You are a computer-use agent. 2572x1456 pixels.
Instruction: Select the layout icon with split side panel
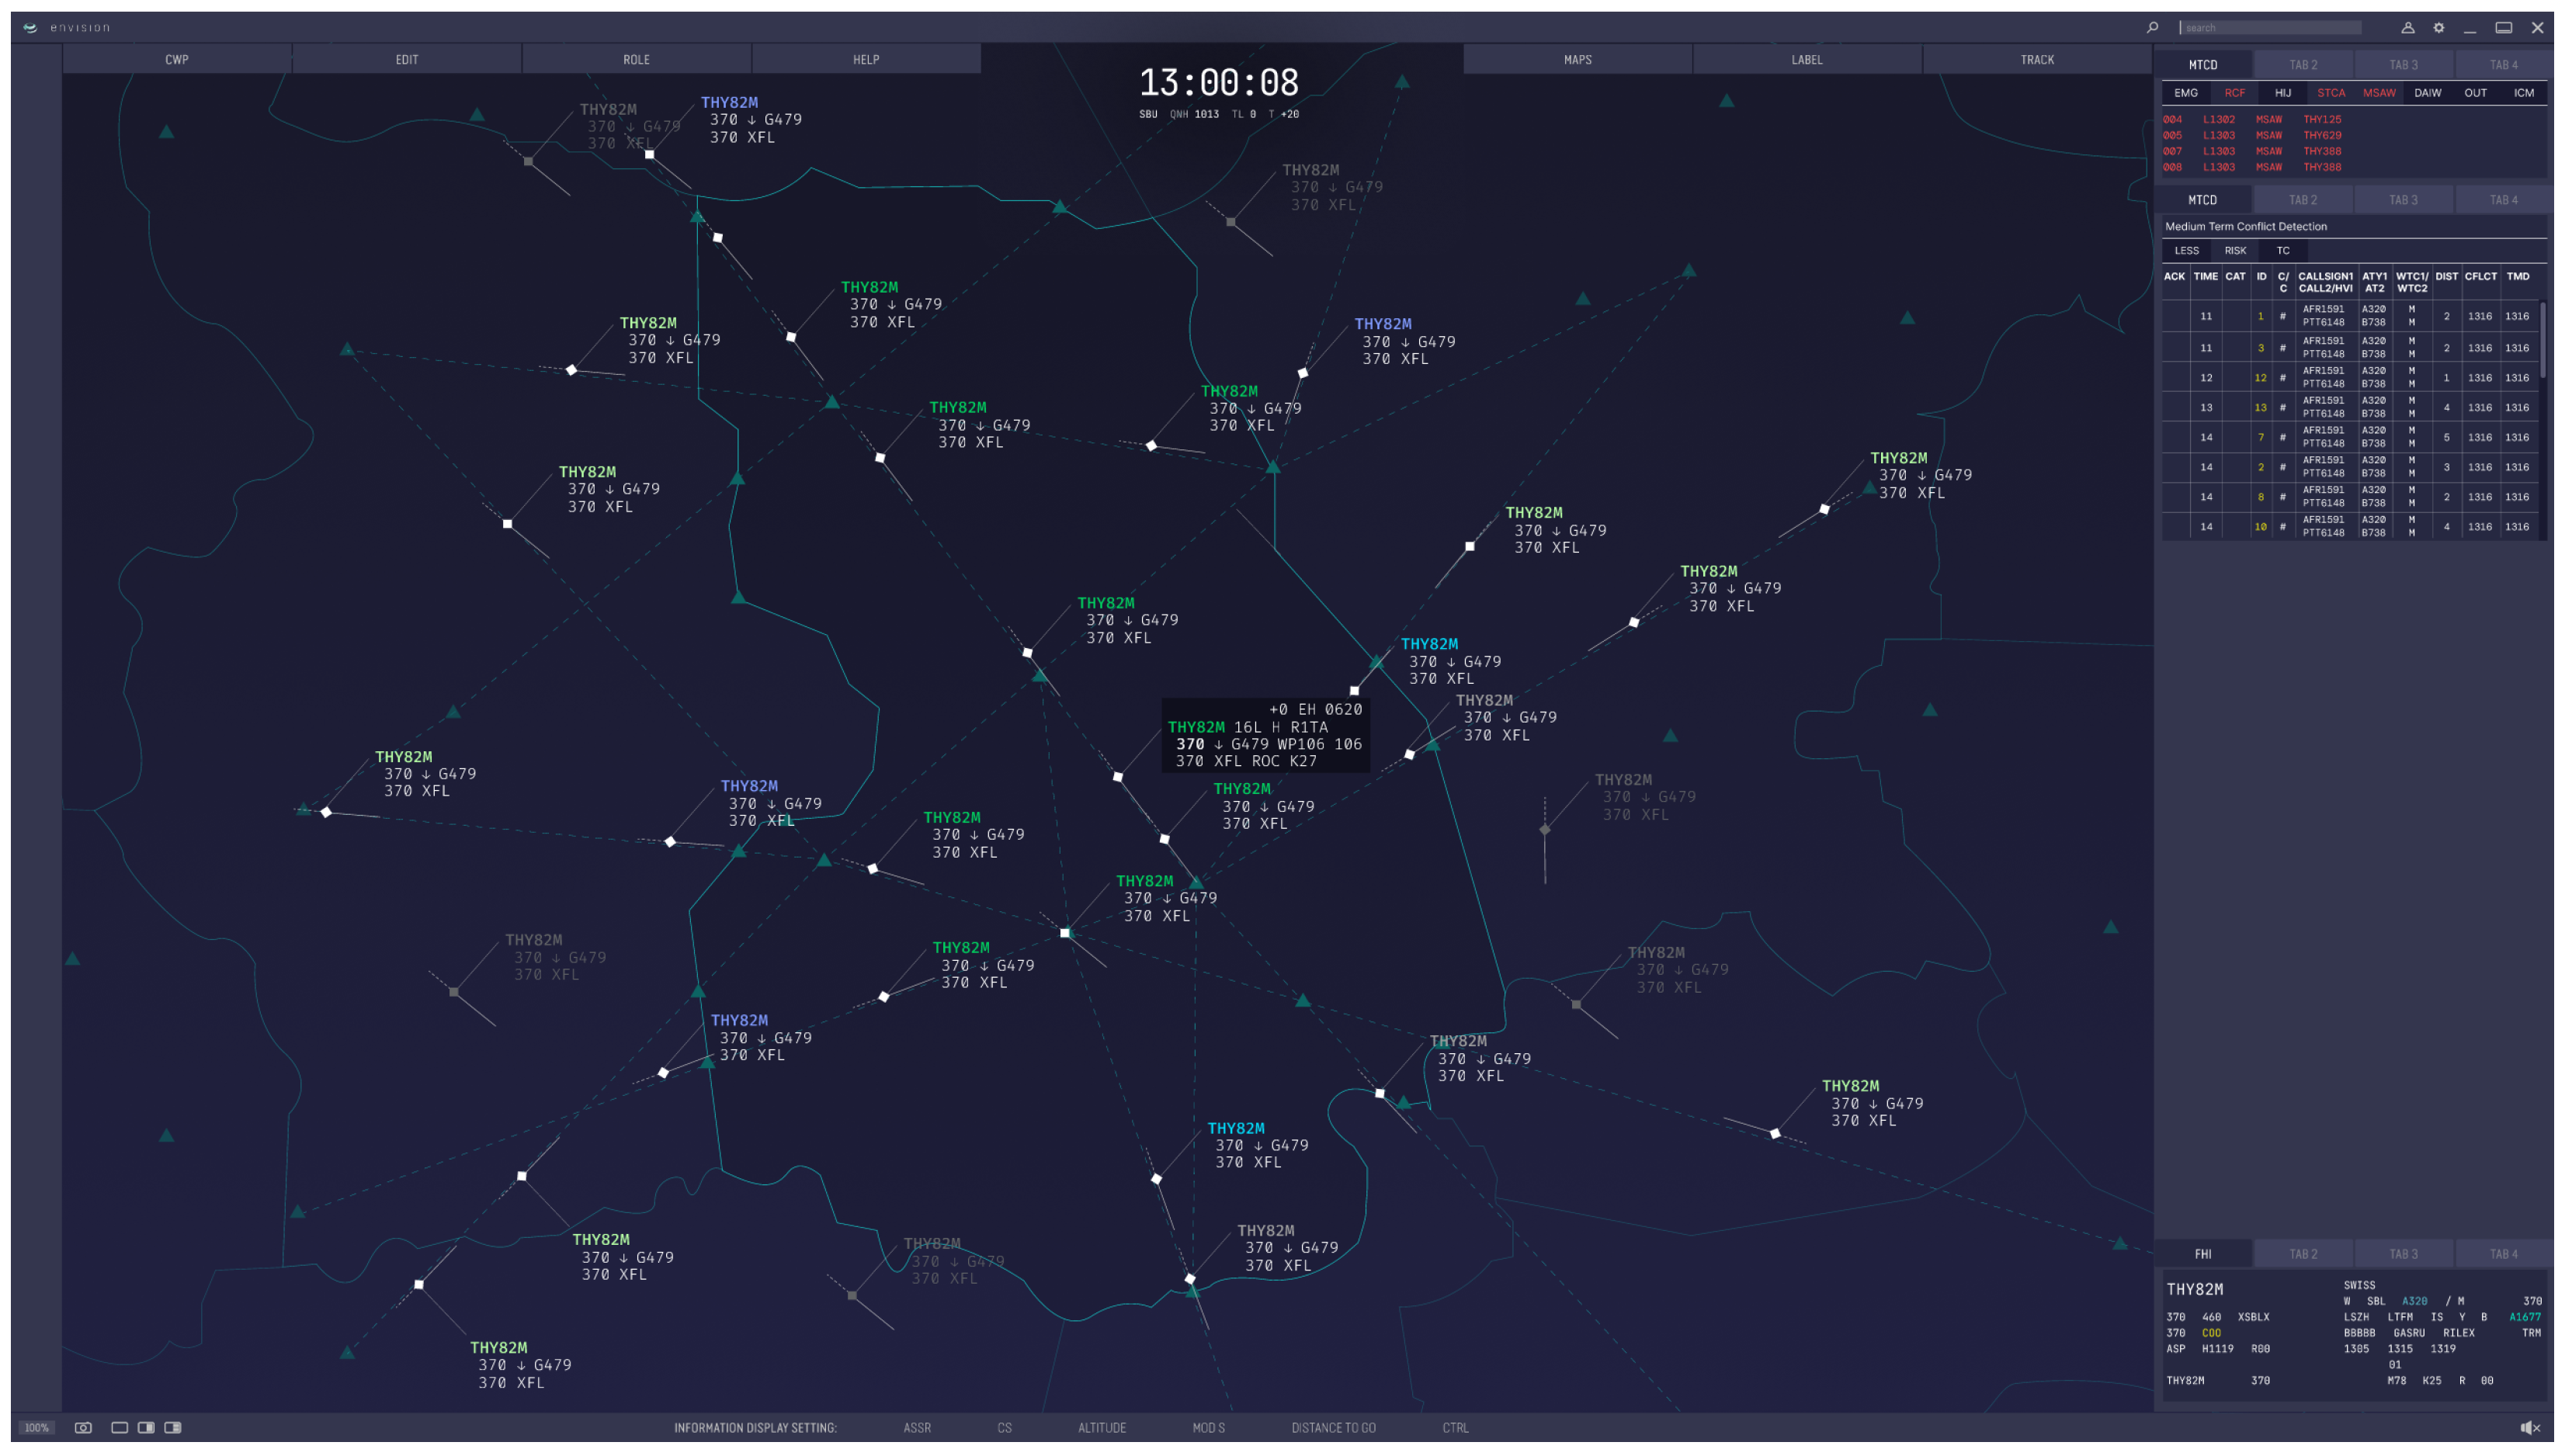tap(173, 1428)
